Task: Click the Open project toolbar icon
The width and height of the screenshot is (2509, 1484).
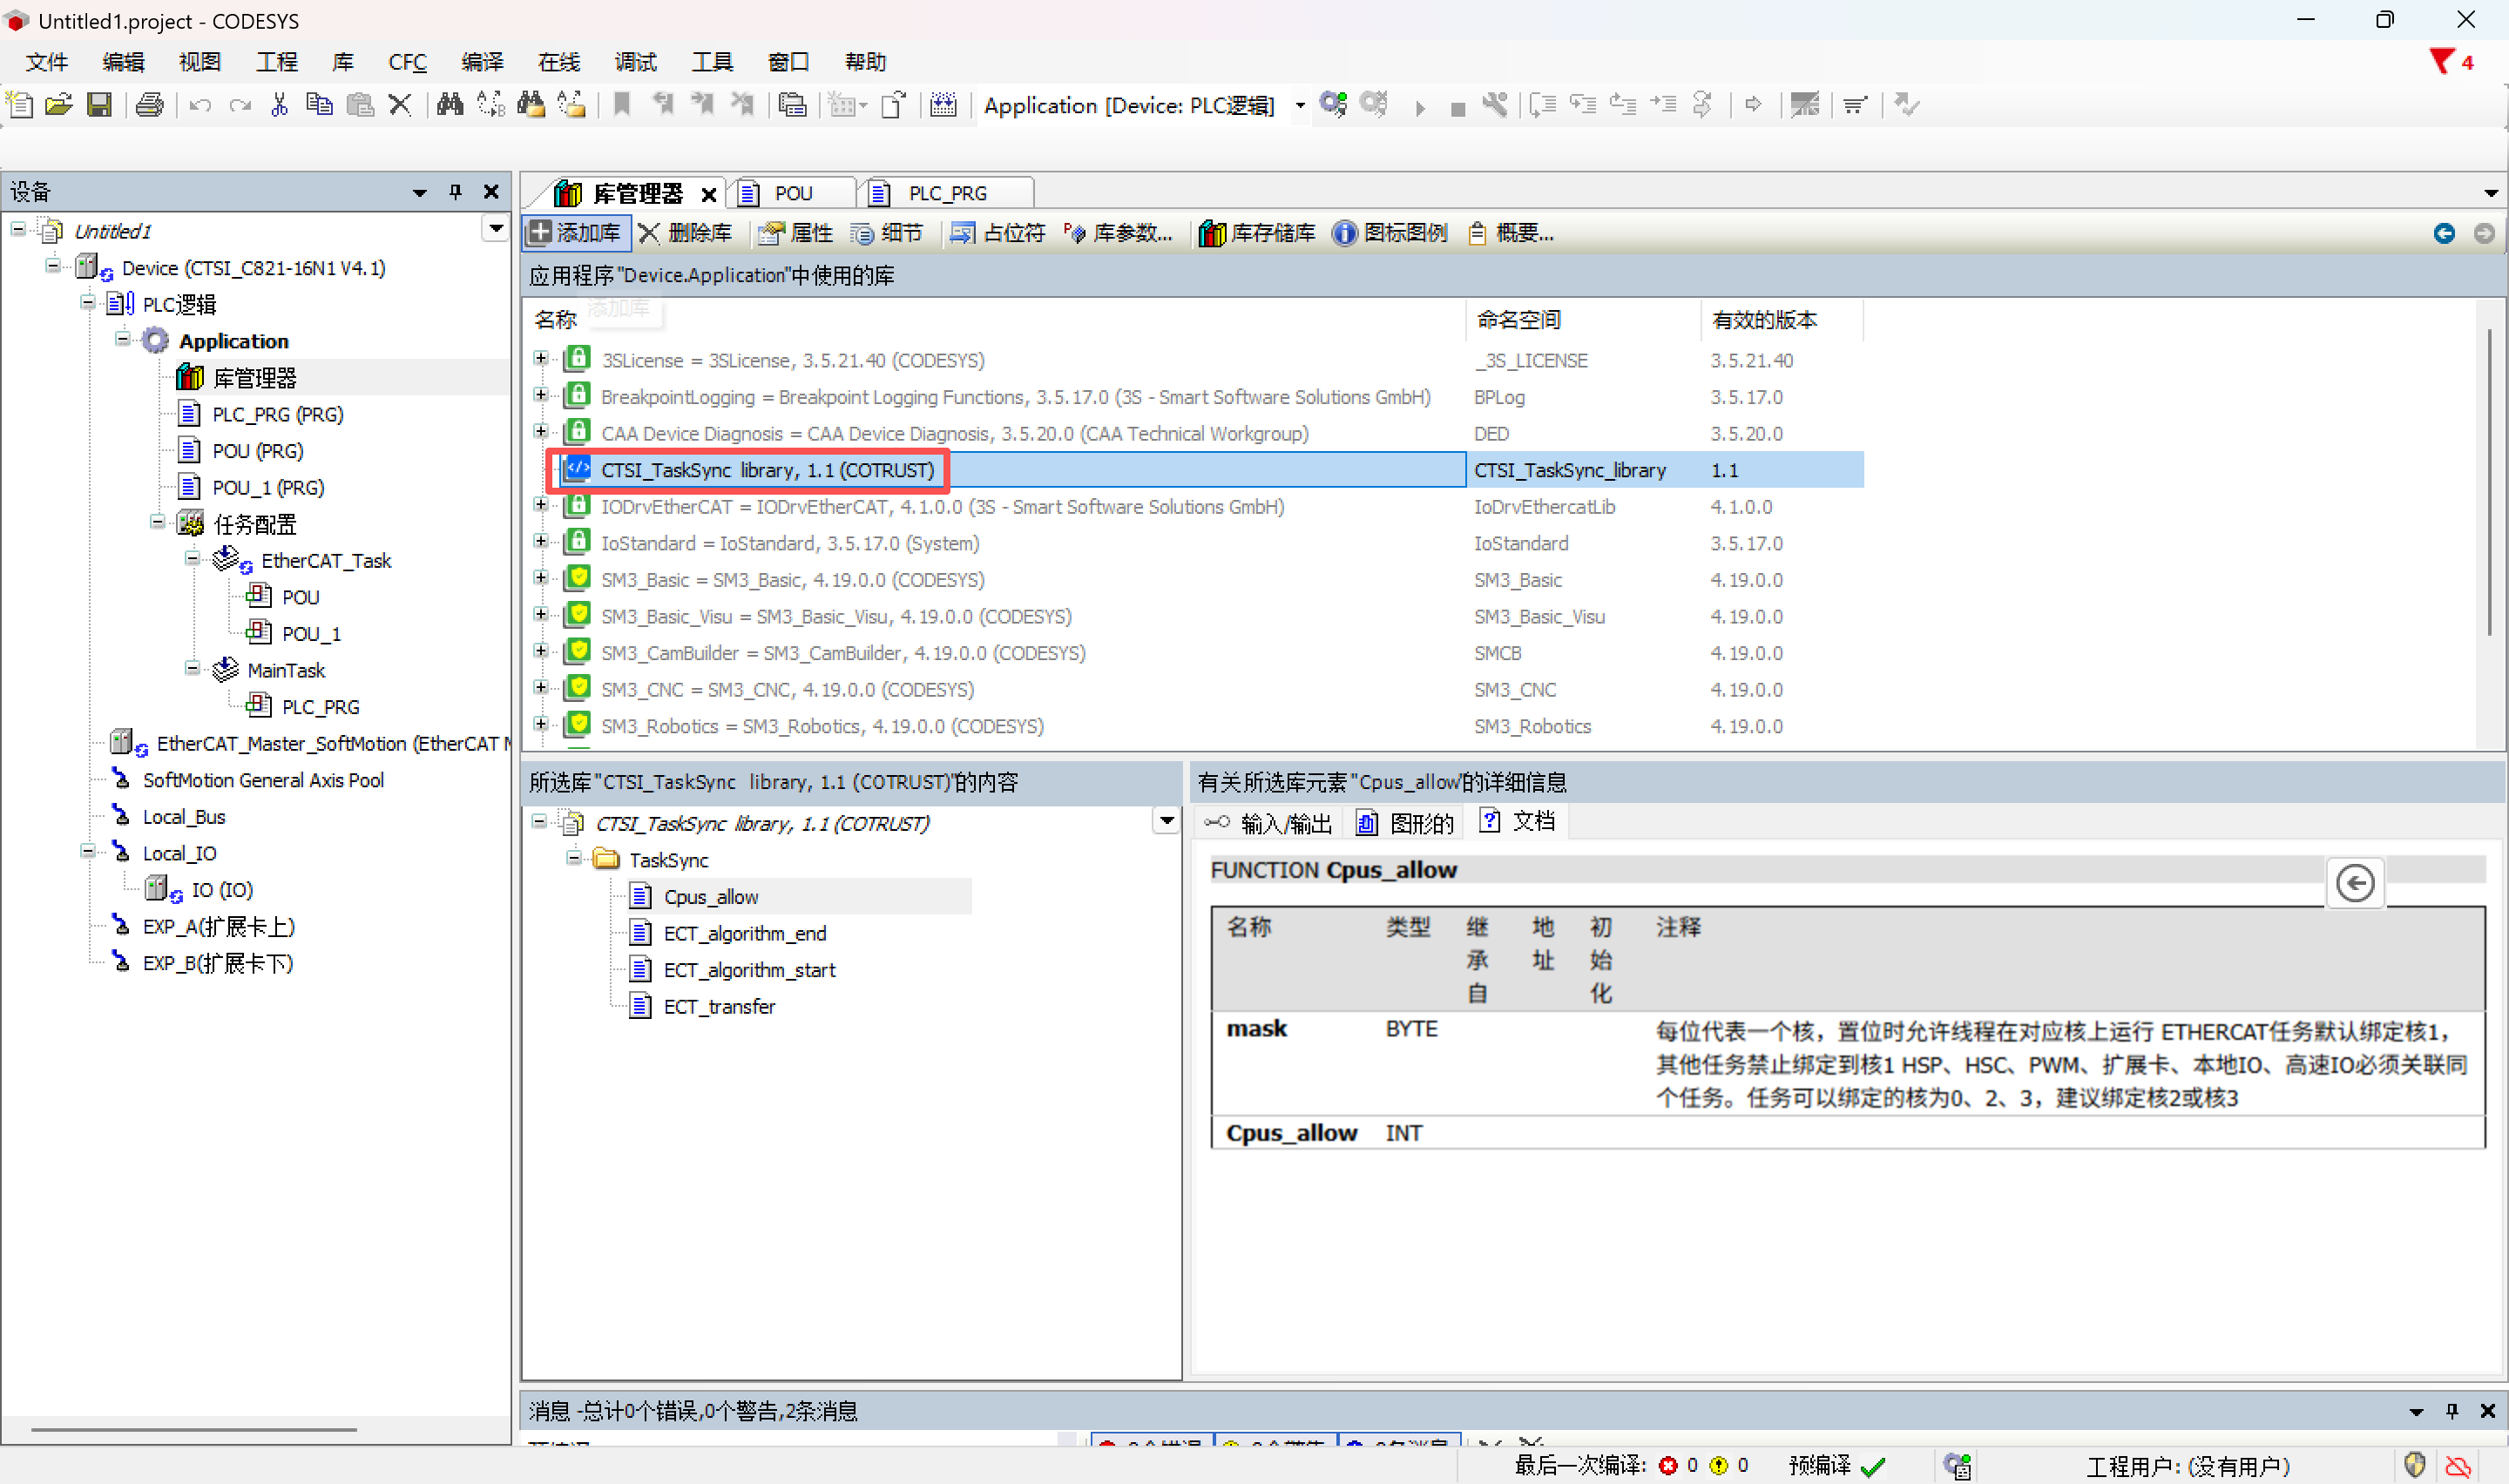Action: coord(59,105)
